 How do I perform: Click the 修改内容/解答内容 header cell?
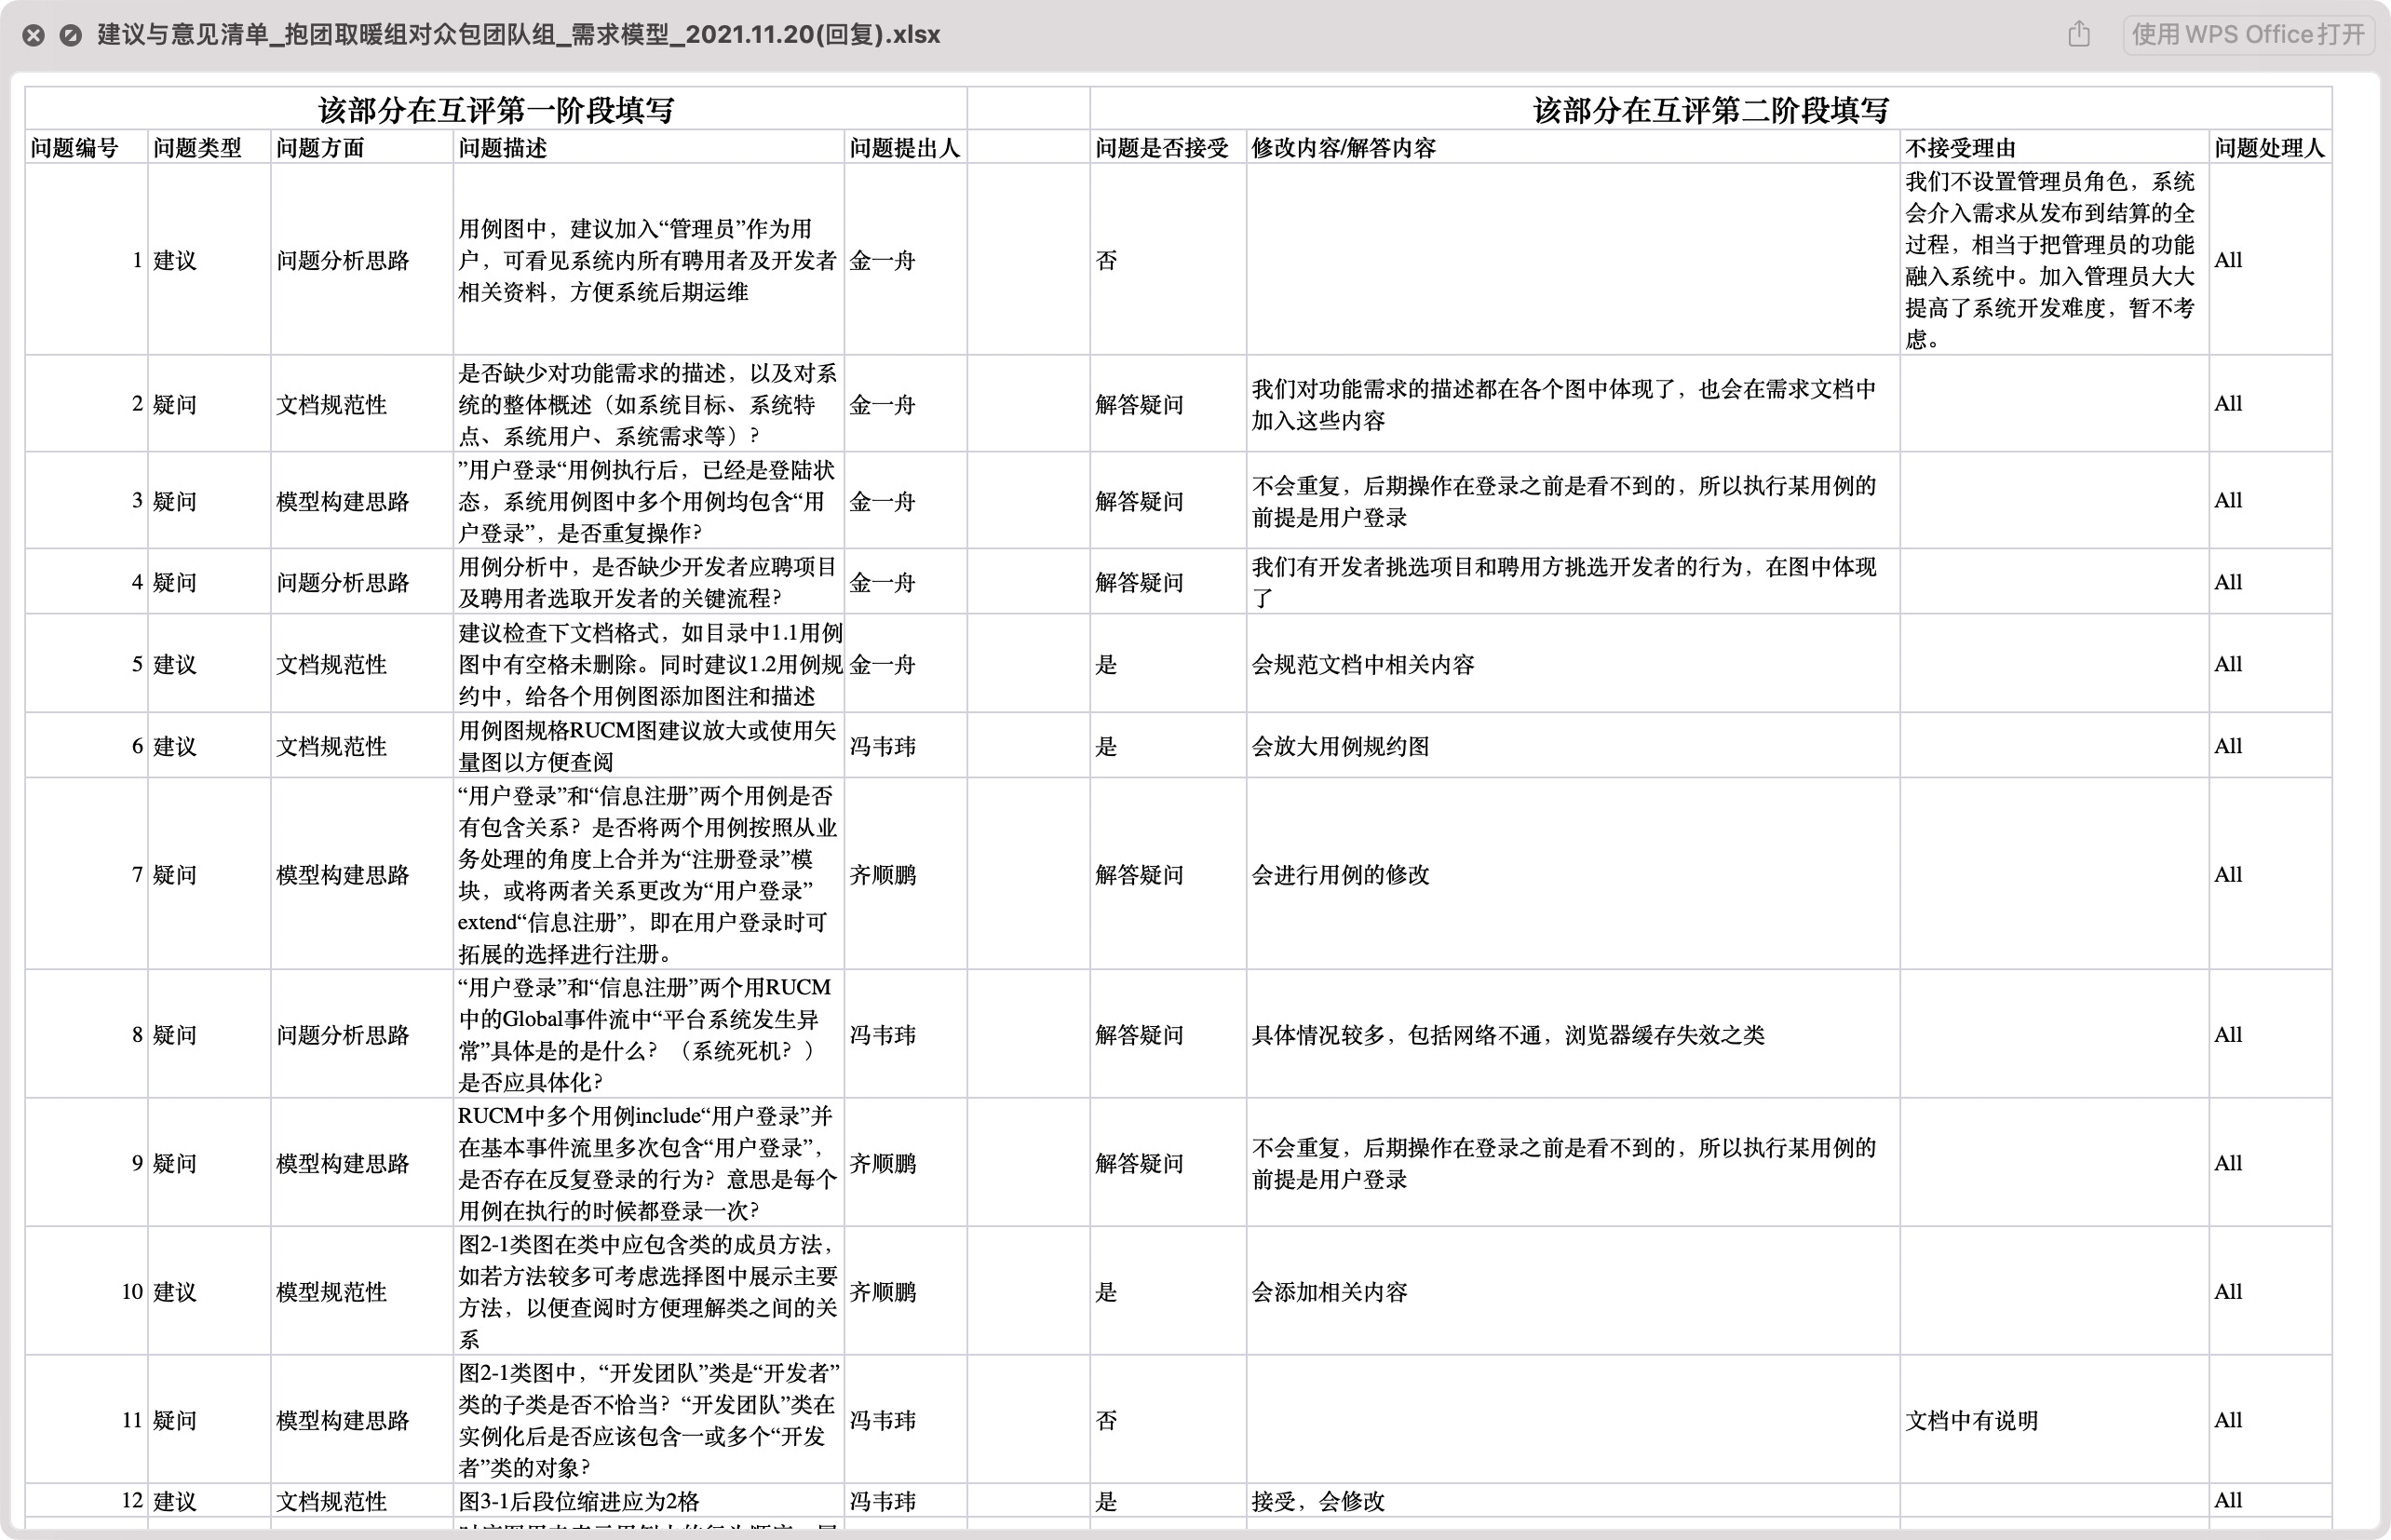1343,148
